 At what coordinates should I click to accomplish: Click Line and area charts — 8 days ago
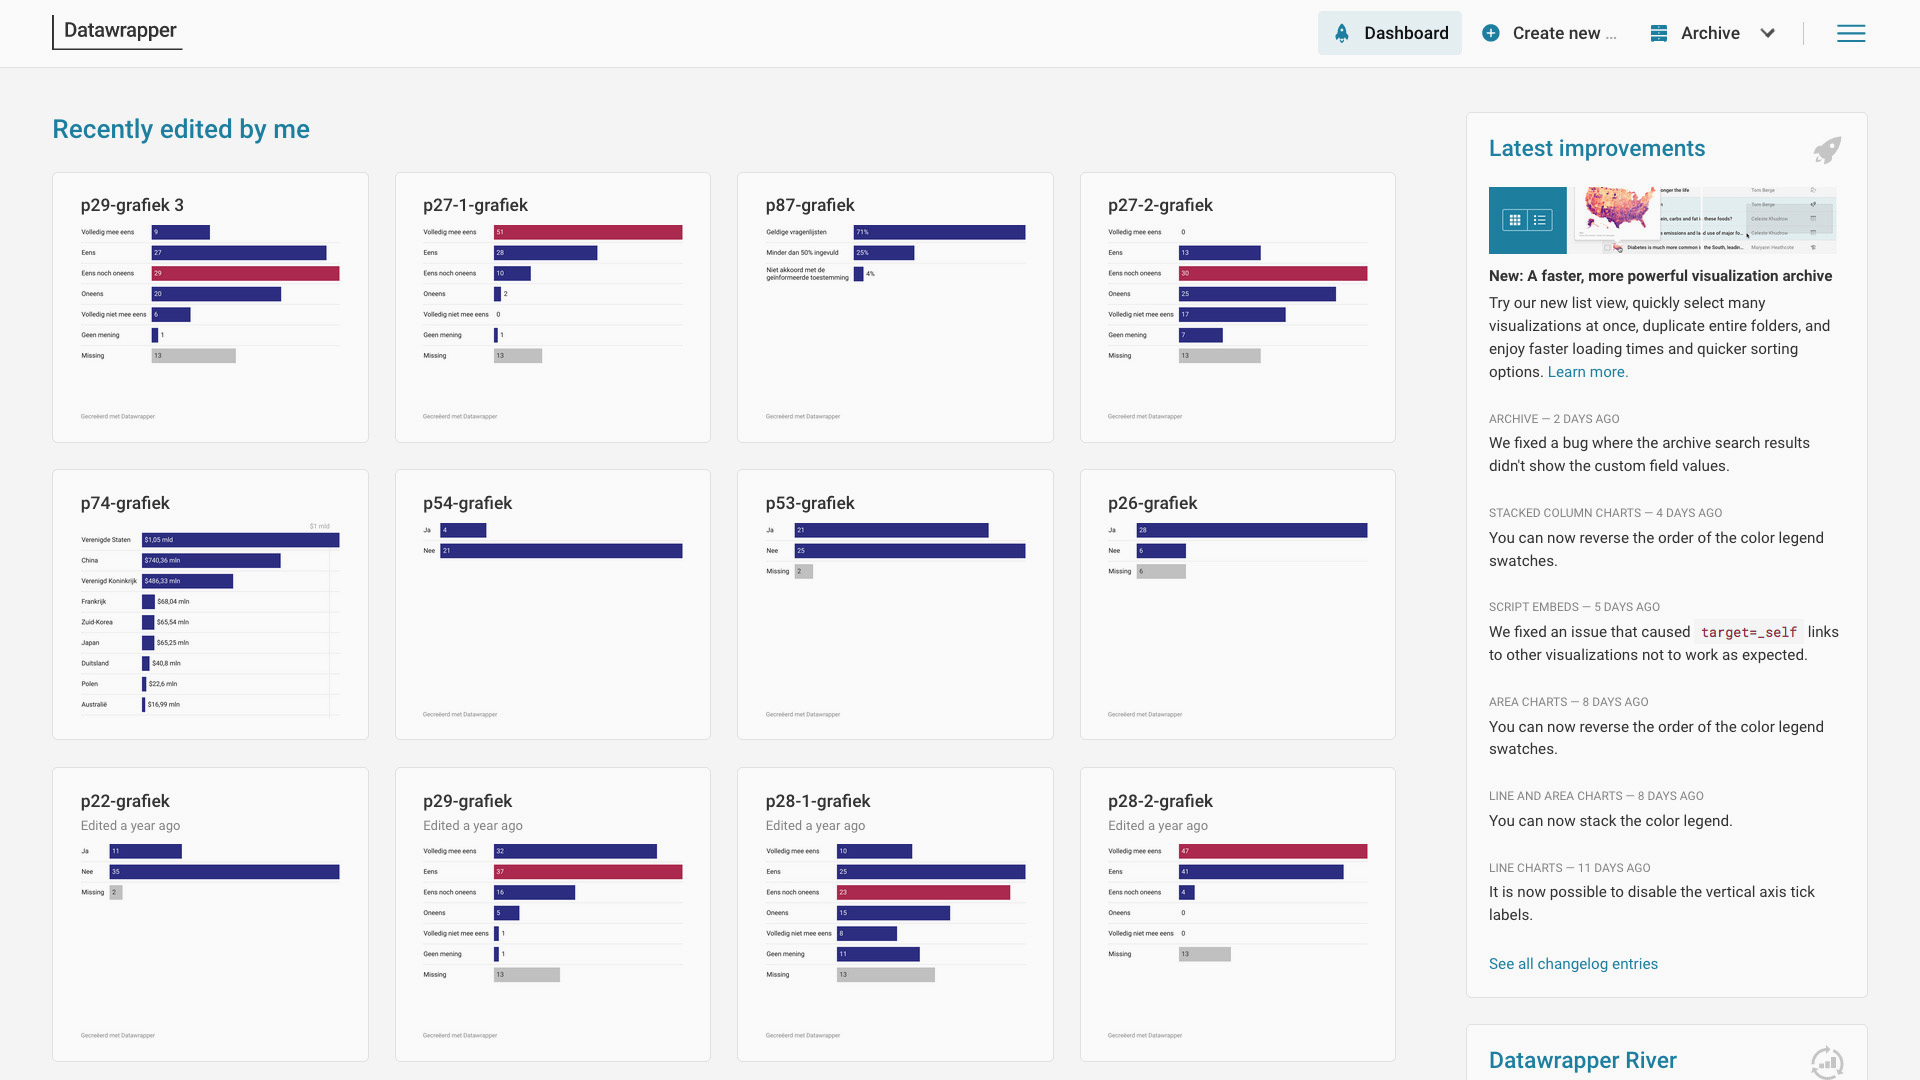pos(1596,796)
